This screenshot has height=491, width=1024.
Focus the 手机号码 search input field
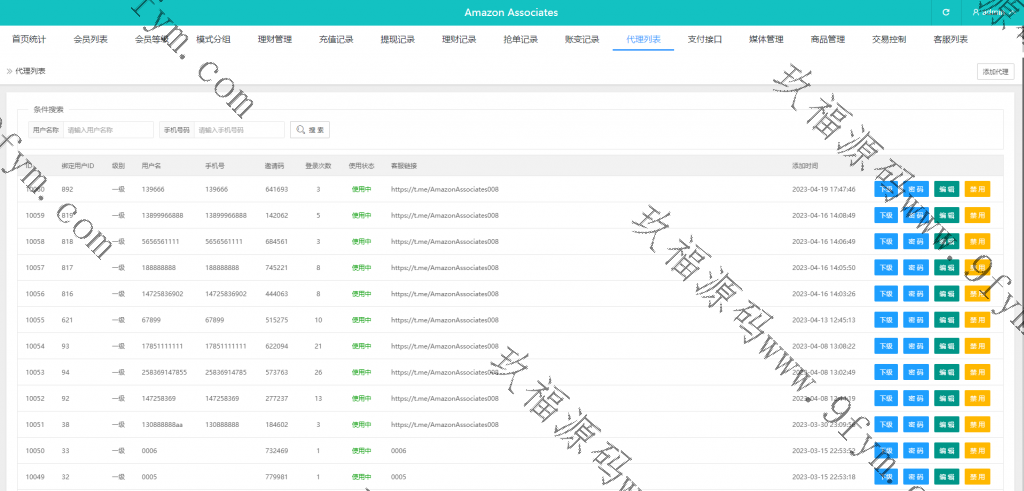click(x=239, y=130)
